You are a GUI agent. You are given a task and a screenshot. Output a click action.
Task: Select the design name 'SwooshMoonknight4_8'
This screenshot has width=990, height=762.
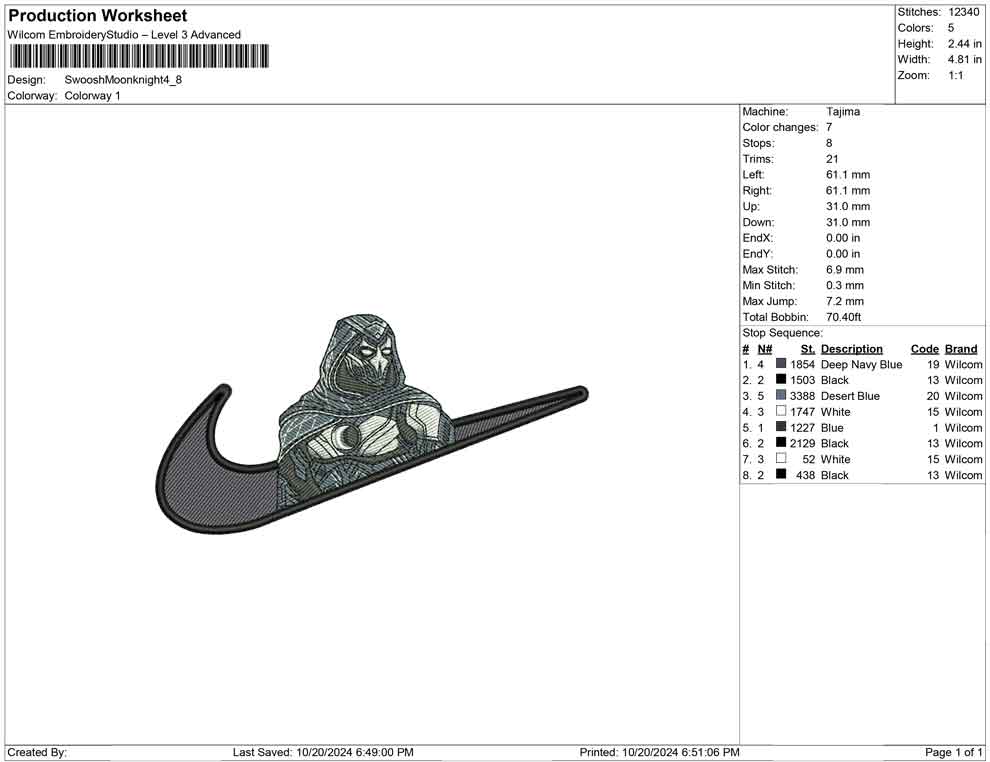point(123,80)
